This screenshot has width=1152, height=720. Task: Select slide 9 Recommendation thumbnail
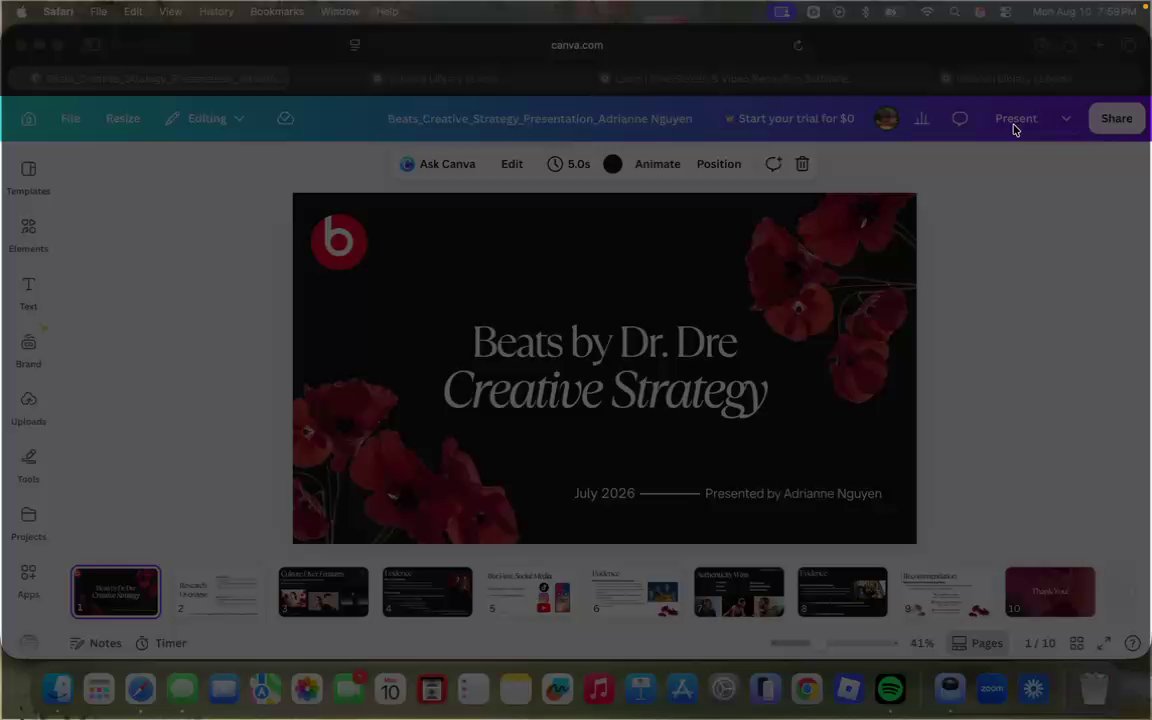(946, 591)
